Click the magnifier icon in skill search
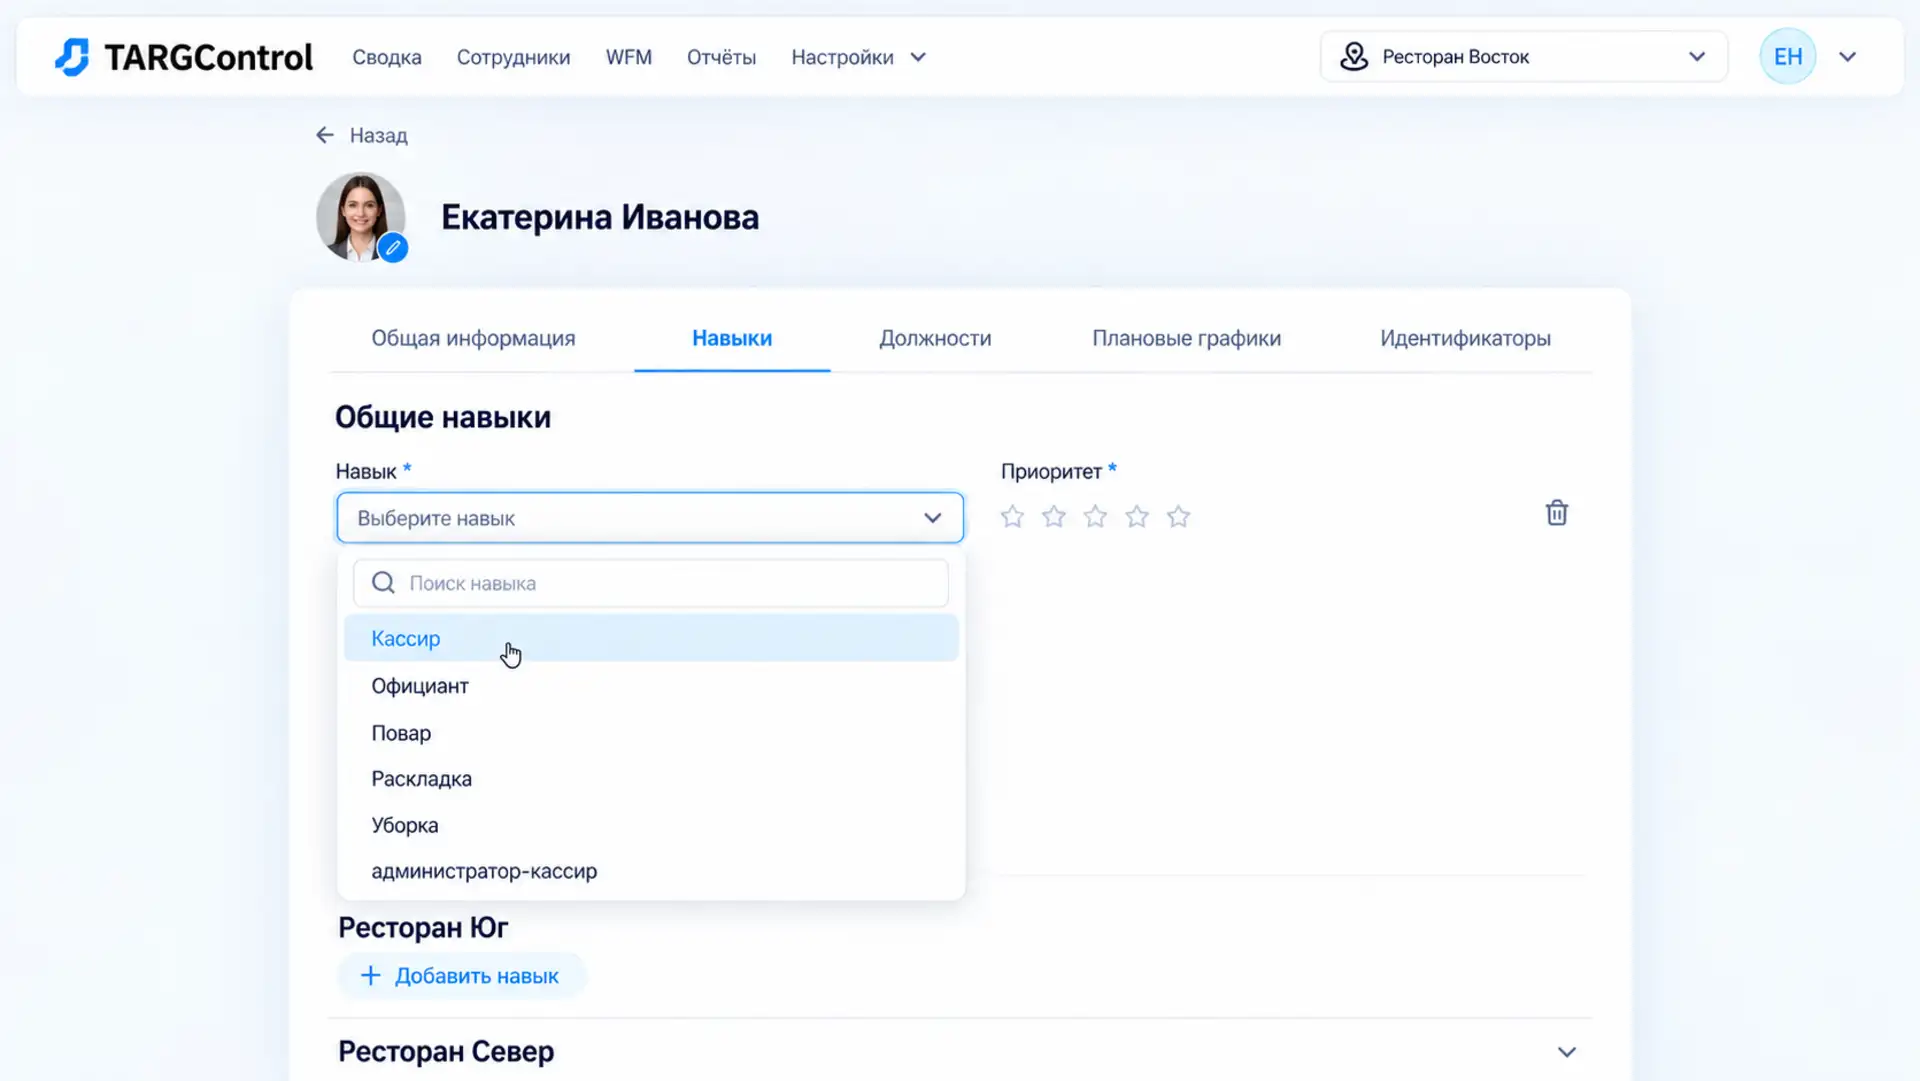Image resolution: width=1920 pixels, height=1081 pixels. pyautogui.click(x=383, y=583)
